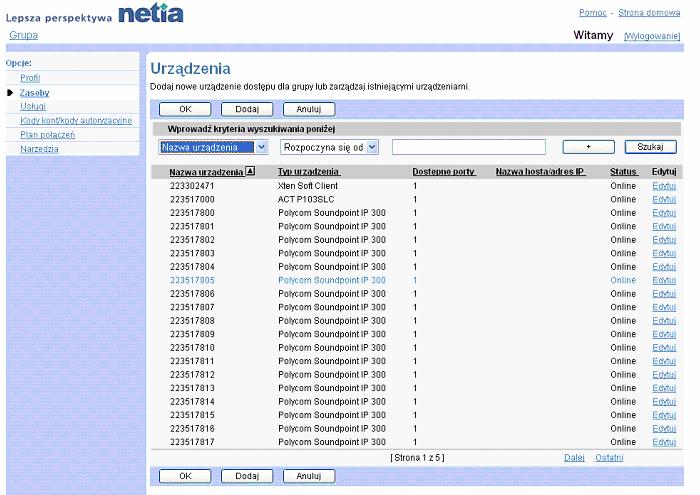This screenshot has height=495, width=700.
Task: Sort by Dostępne porty column header
Action: pyautogui.click(x=444, y=172)
